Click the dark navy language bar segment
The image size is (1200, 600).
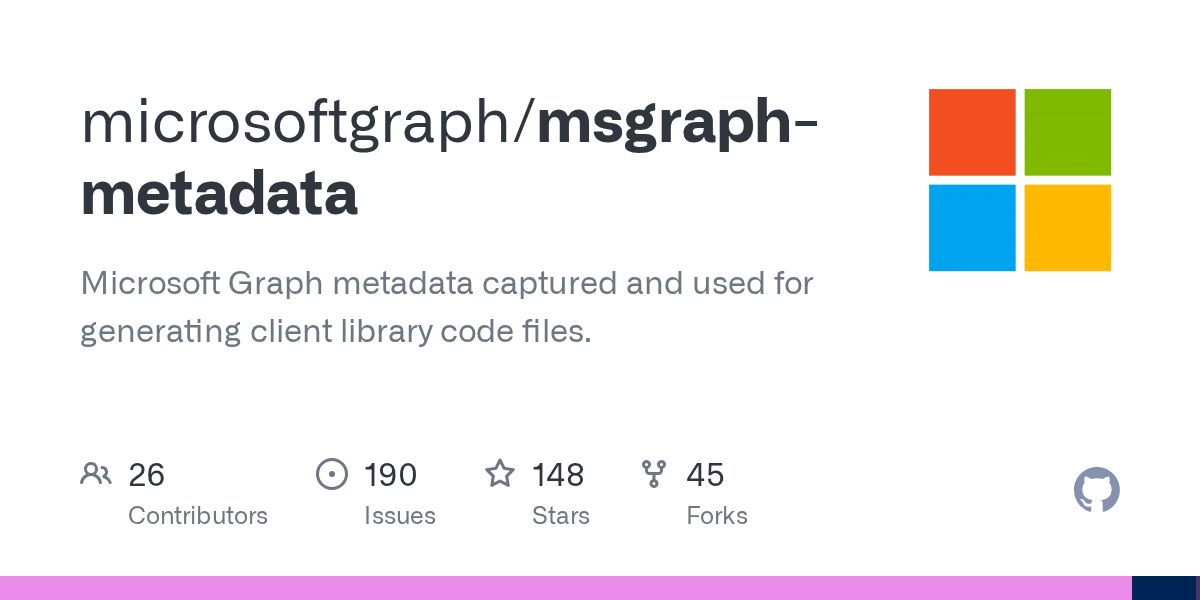(x=1164, y=588)
